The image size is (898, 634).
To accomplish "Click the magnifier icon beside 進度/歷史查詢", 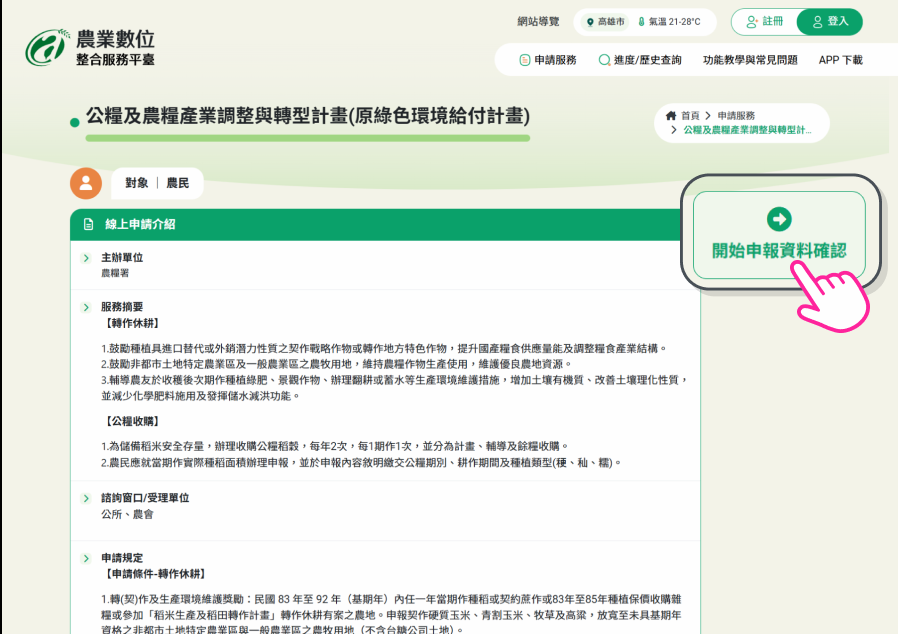I will click(x=604, y=60).
